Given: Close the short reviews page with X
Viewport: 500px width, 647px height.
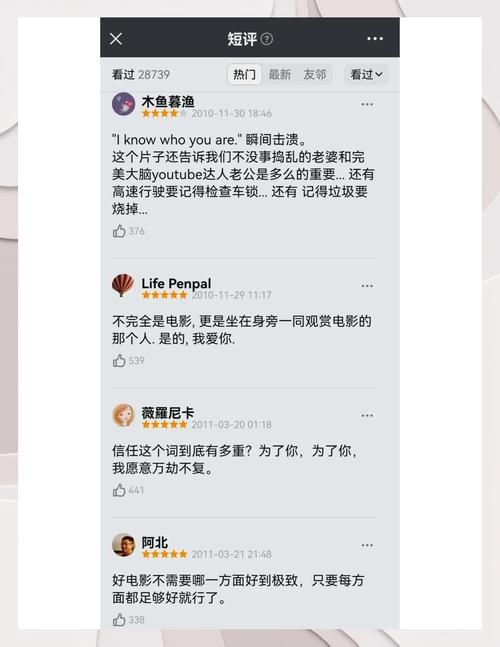Looking at the screenshot, I should [116, 39].
